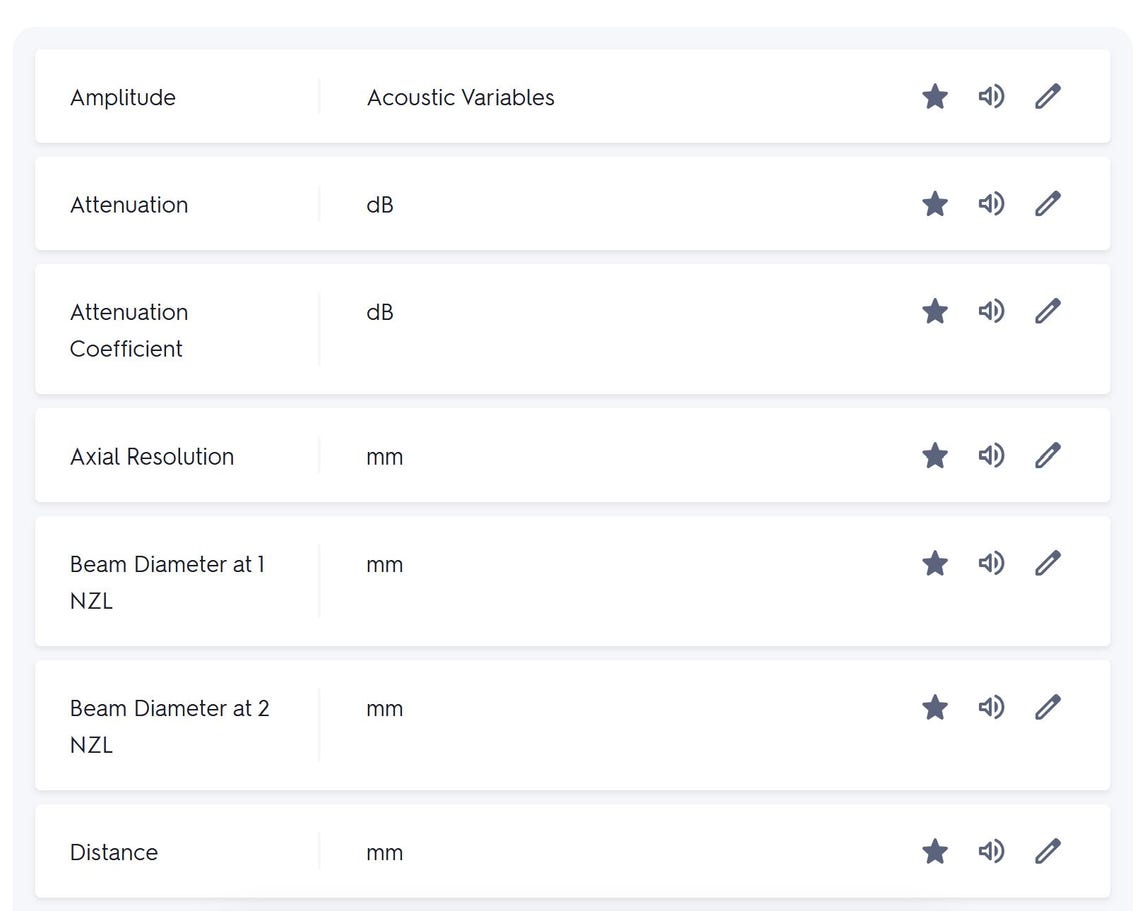Unfavorite the Attenuation Coefficient entry
This screenshot has width=1140, height=911.
click(x=934, y=311)
